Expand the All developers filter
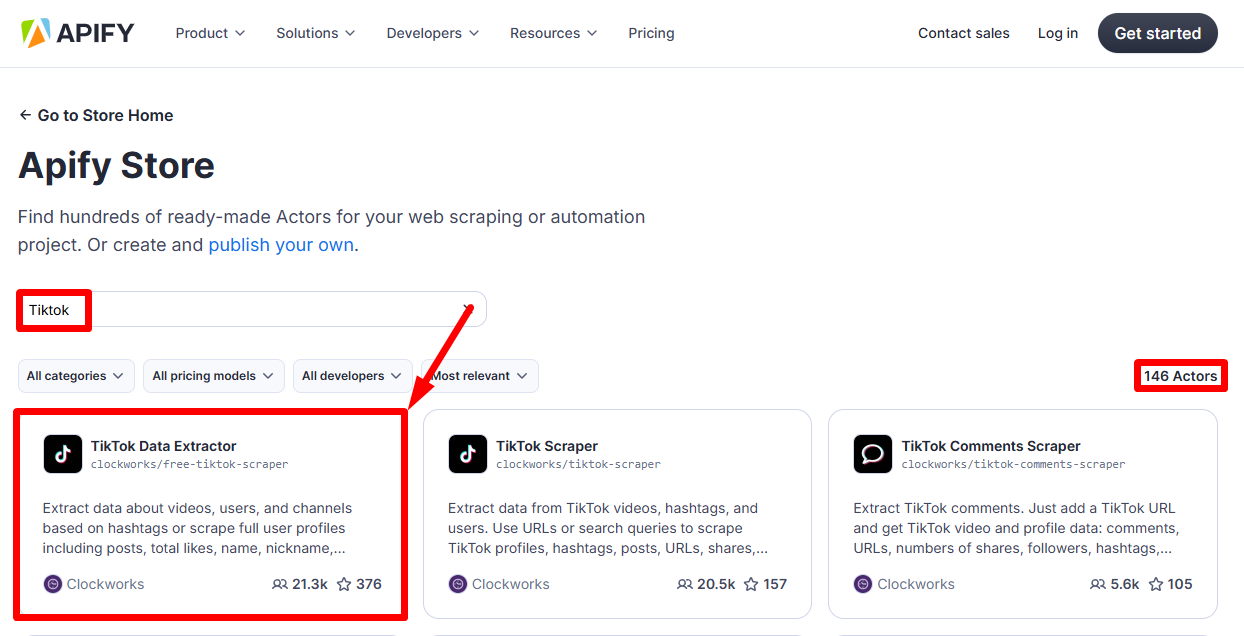The height and width of the screenshot is (636, 1244). tap(353, 376)
